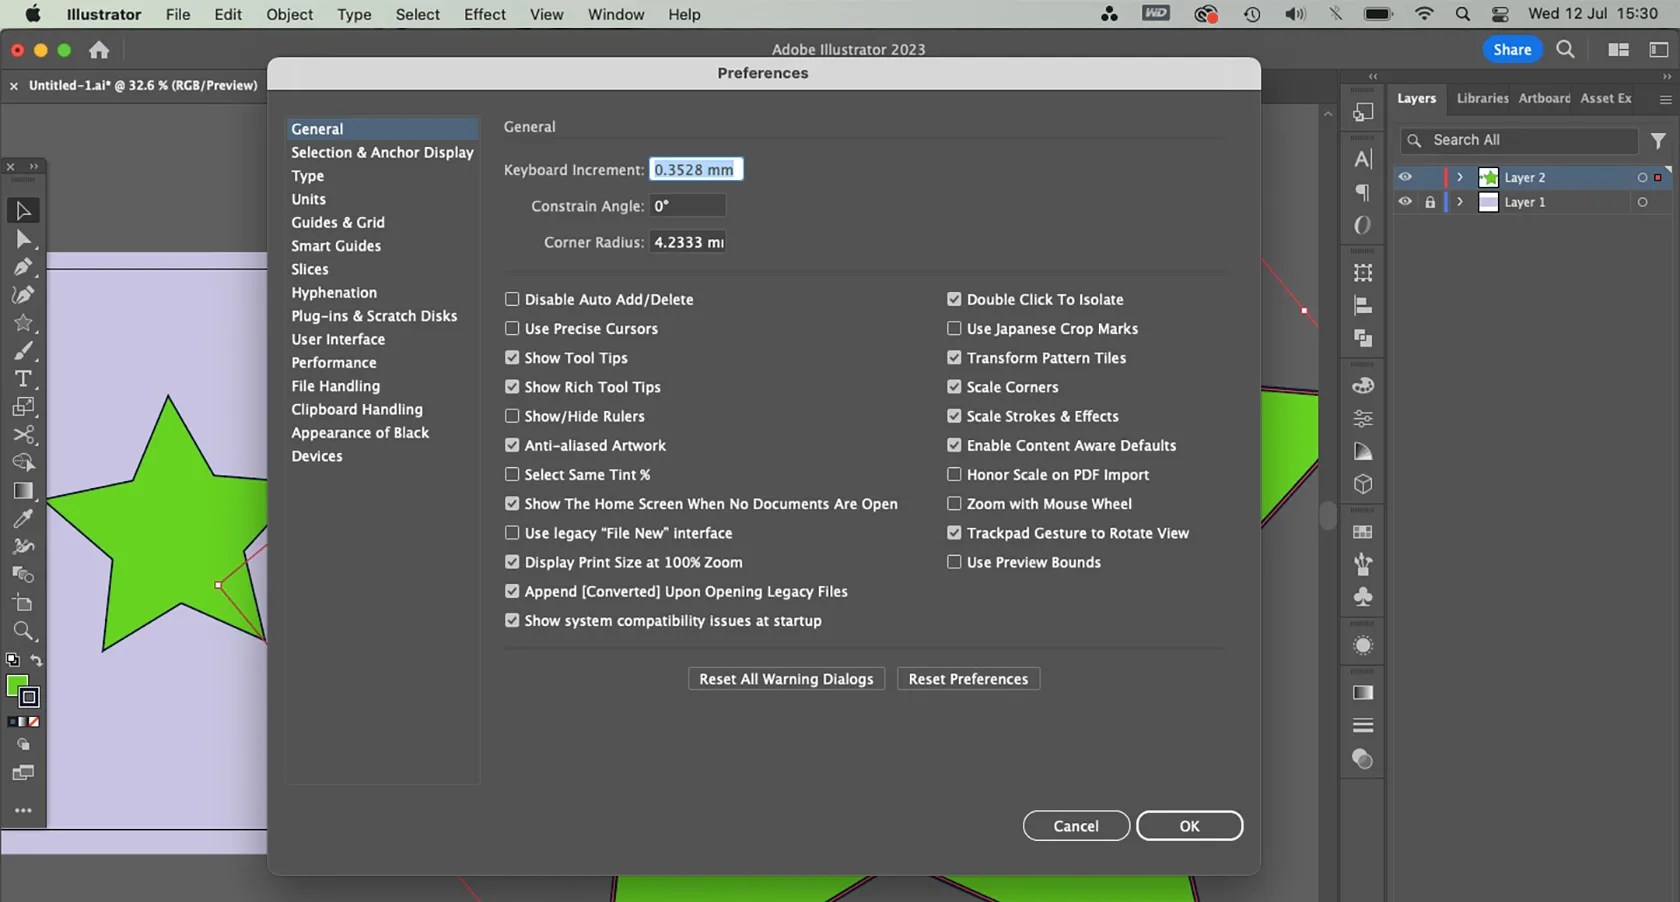Viewport: 1680px width, 902px height.
Task: Uncheck Enable Content Aware Defaults
Action: tap(953, 445)
